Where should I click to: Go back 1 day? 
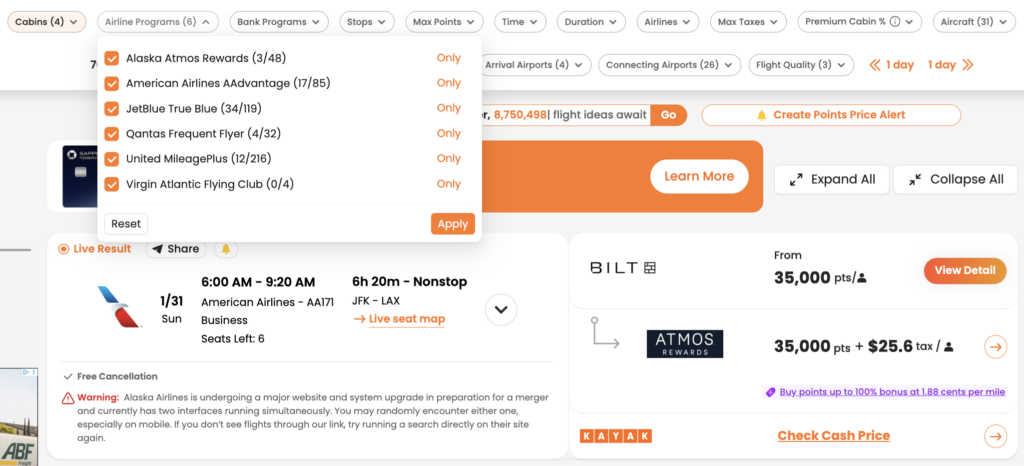(891, 65)
